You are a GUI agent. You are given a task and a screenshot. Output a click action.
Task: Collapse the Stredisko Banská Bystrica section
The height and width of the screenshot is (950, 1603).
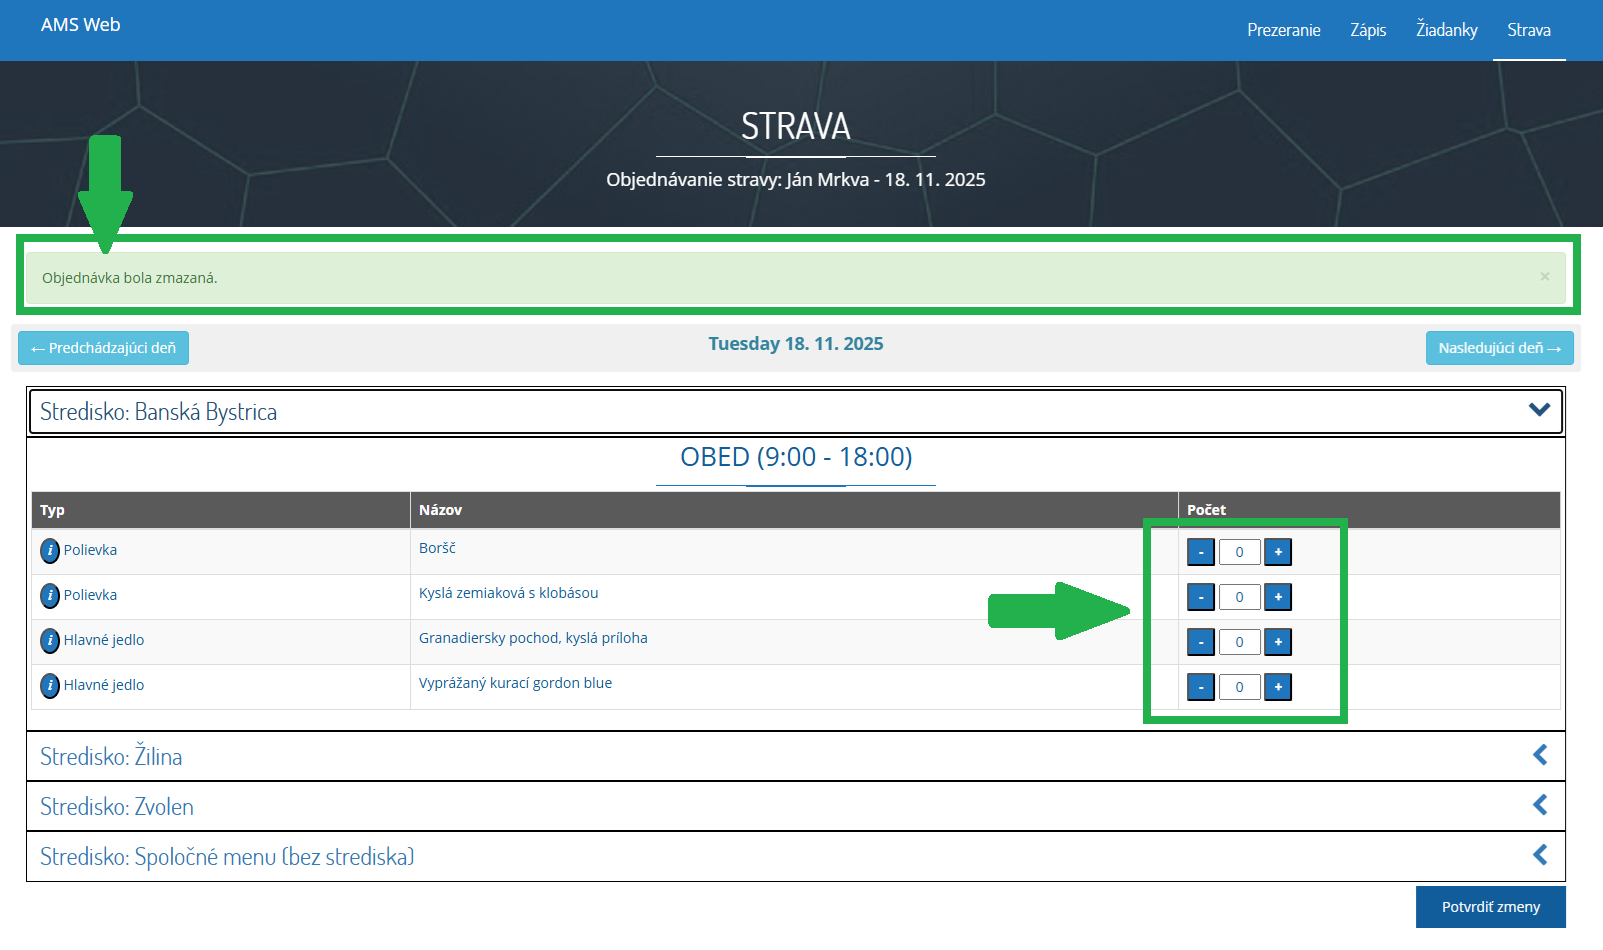tap(1539, 410)
